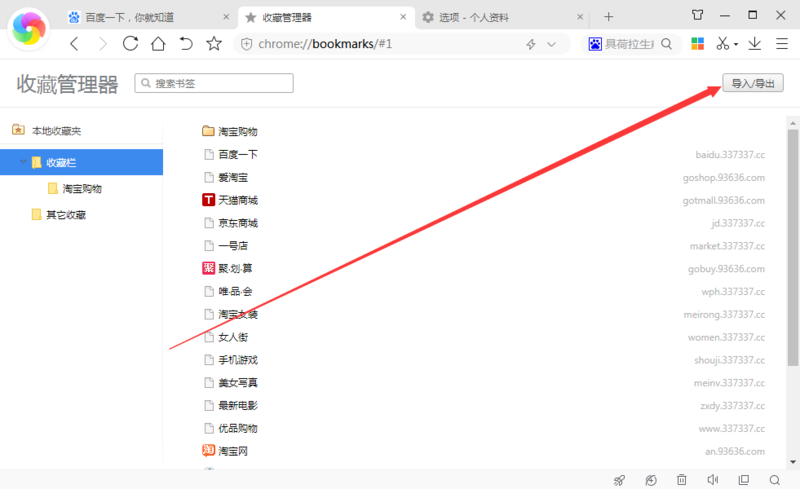800x489 pixels.
Task: Click the rocket accelerator icon in status bar
Action: 619,480
